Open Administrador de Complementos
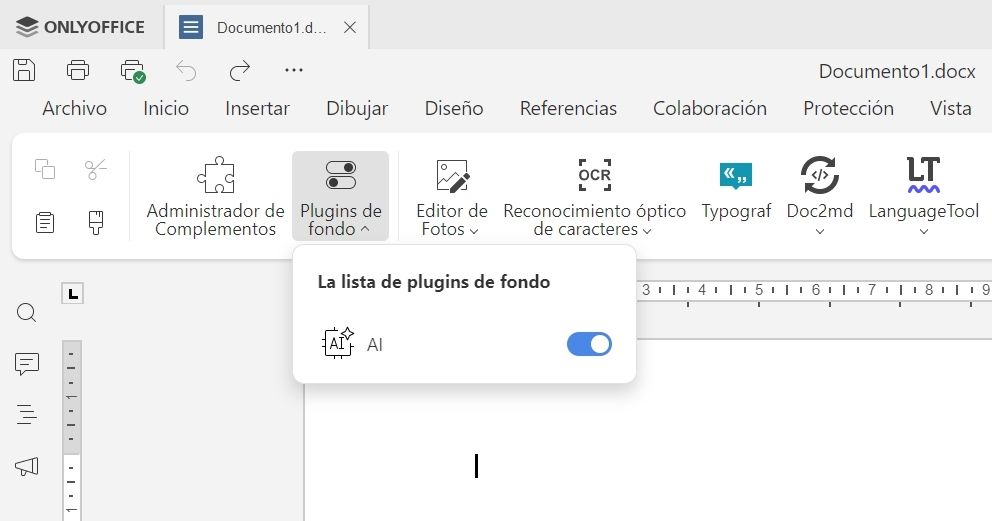 [215, 196]
